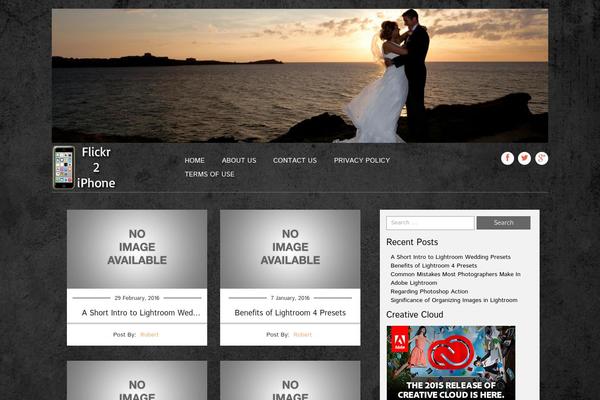Image resolution: width=600 pixels, height=400 pixels.
Task: Open recent post Regarding Photoshop Action
Action: 429,291
